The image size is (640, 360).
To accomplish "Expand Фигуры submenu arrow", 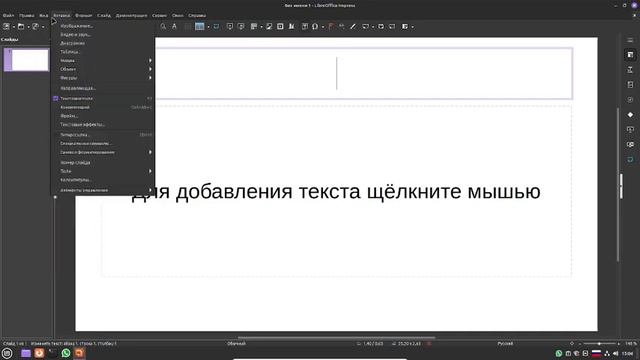I will pos(150,78).
